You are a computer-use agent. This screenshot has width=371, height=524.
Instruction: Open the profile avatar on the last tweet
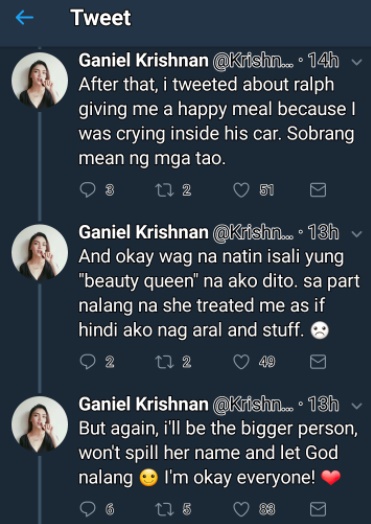pos(39,424)
